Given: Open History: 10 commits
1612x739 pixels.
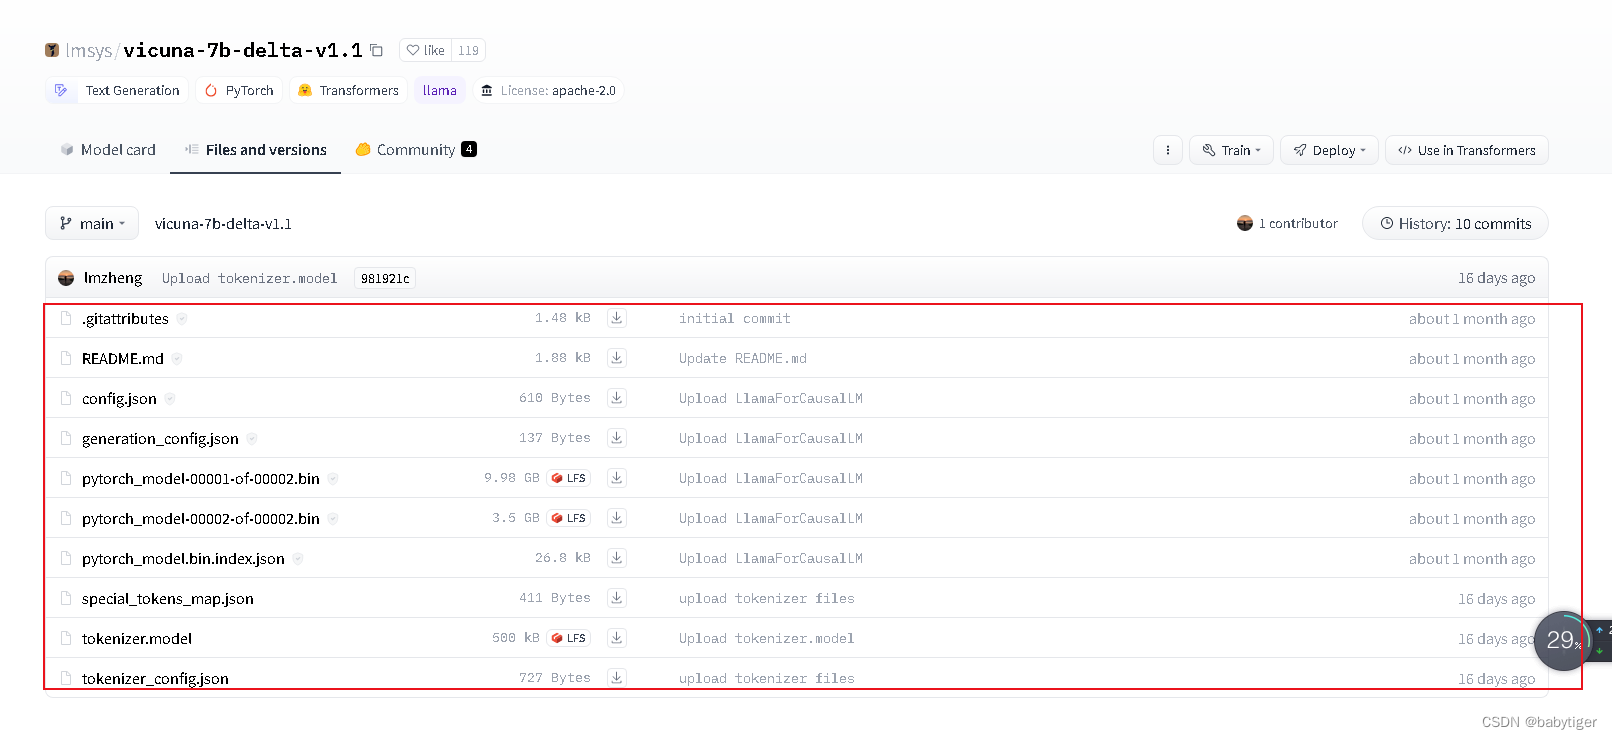Looking at the screenshot, I should (x=1455, y=224).
